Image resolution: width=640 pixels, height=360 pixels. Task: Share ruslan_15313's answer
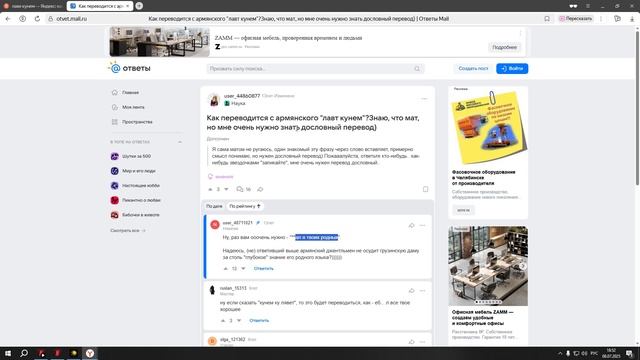(411, 291)
